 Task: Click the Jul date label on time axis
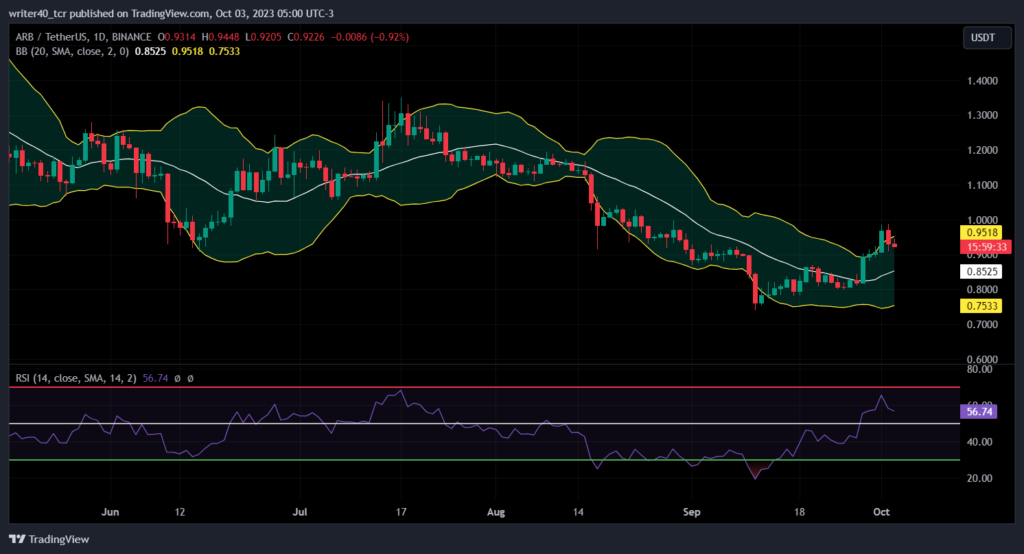pos(300,512)
